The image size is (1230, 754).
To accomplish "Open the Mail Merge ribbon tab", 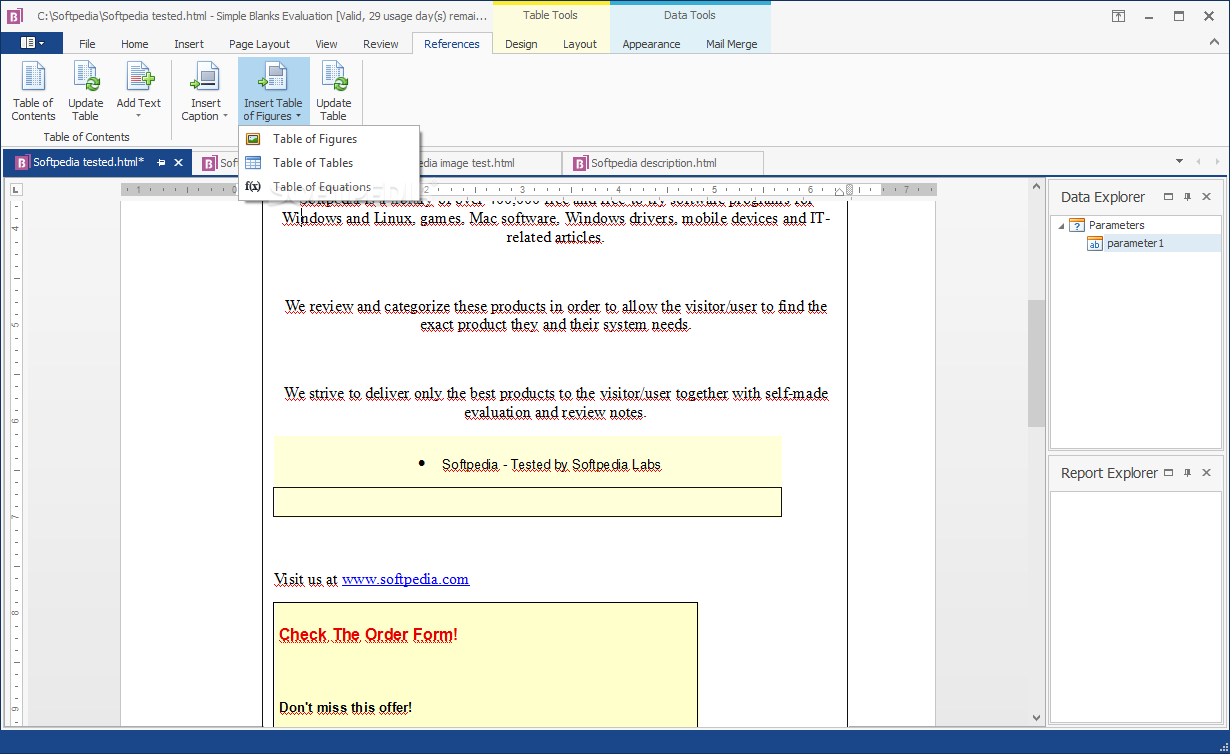I will click(731, 44).
